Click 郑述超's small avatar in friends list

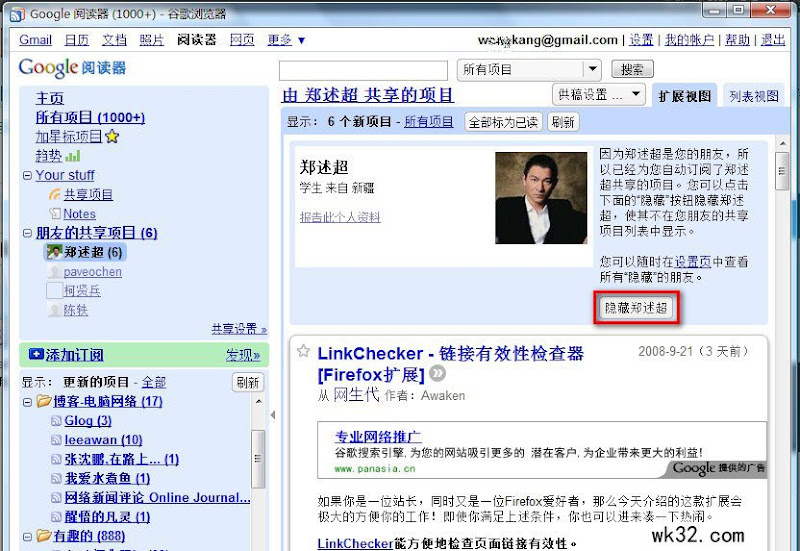coord(54,252)
